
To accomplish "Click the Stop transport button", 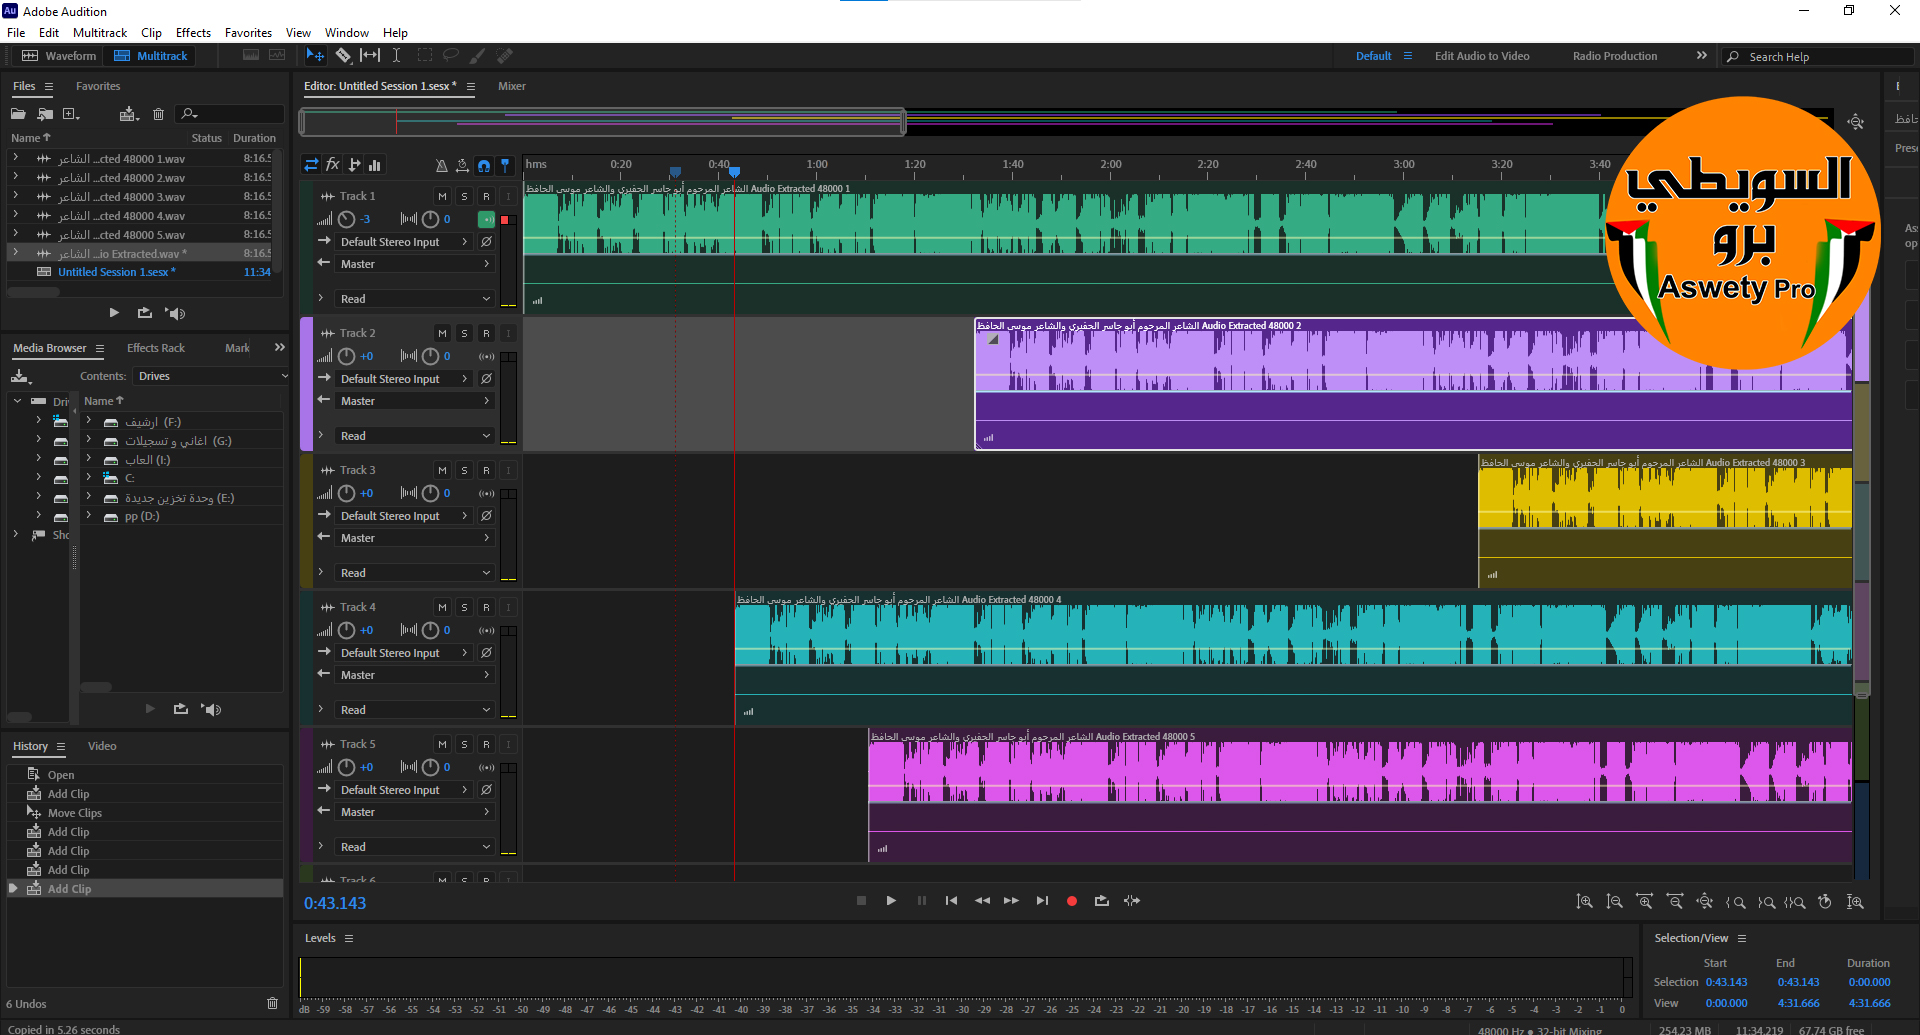I will tap(861, 901).
